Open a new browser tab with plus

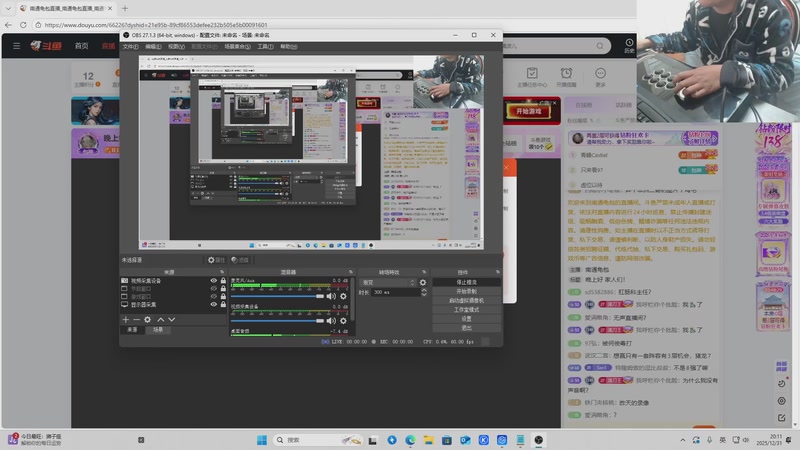point(125,8)
